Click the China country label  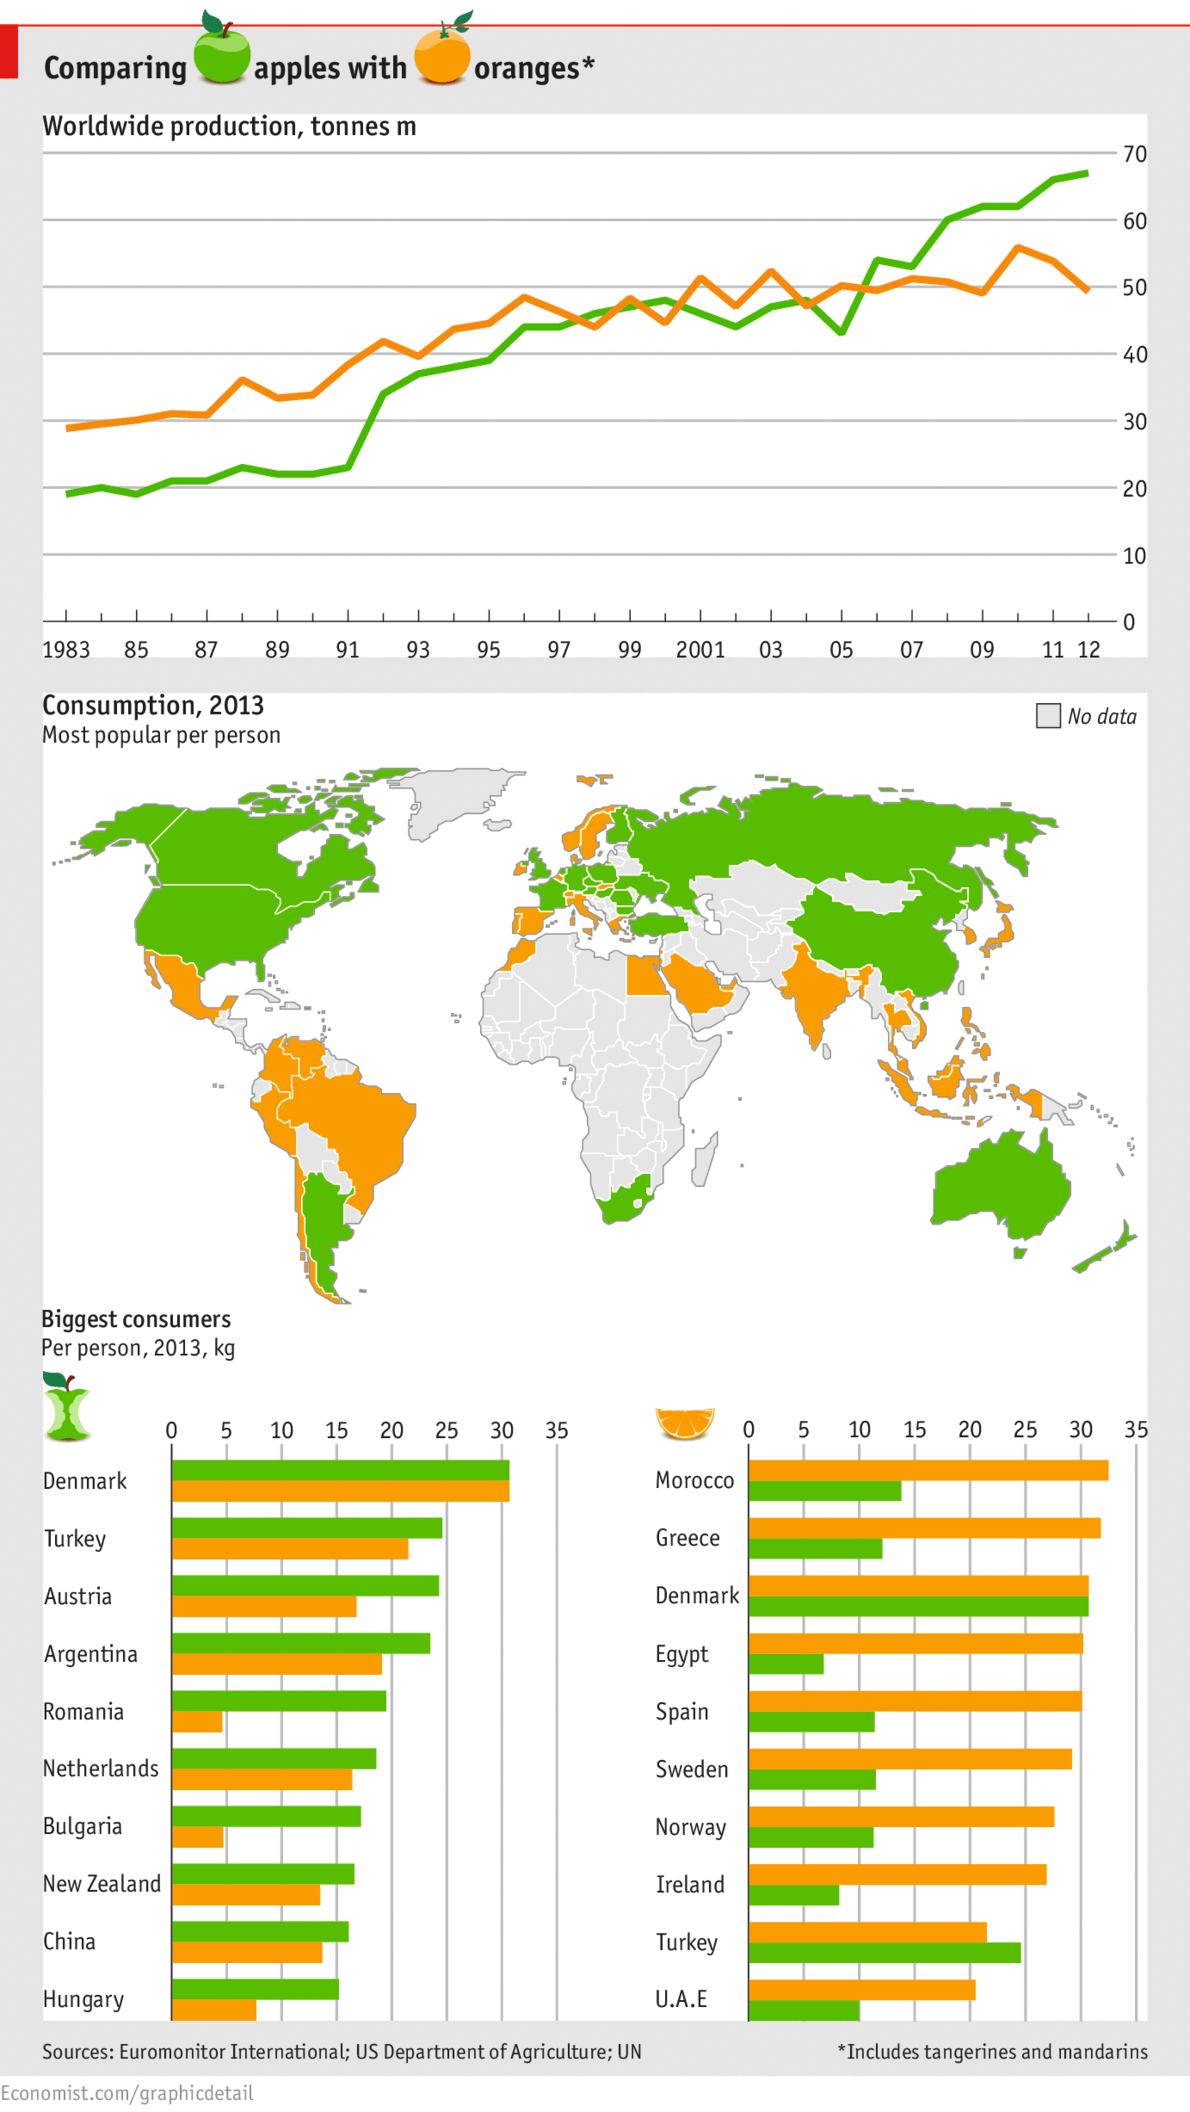click(x=70, y=1942)
